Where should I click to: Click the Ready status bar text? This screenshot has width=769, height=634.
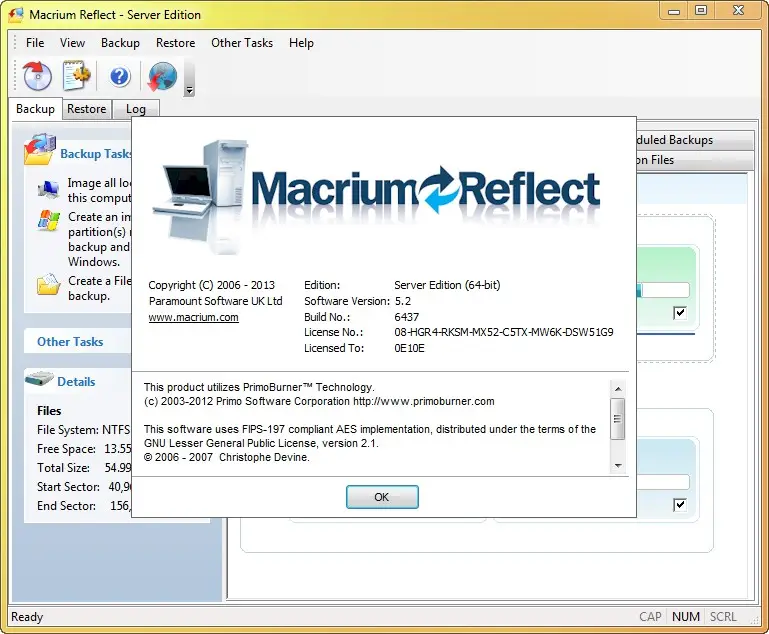(x=27, y=617)
